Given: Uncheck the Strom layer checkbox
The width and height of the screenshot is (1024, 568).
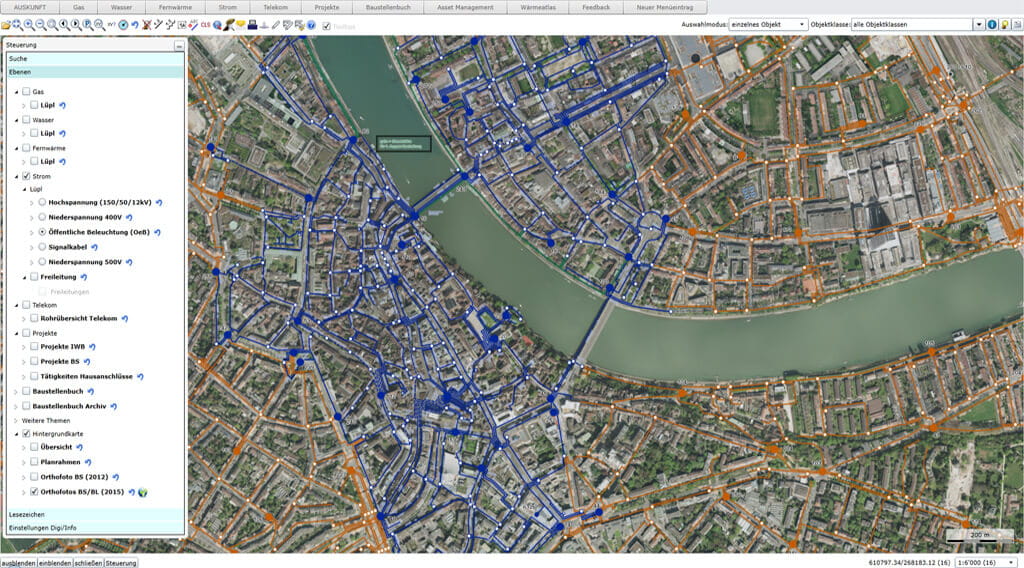Looking at the screenshot, I should (26, 176).
